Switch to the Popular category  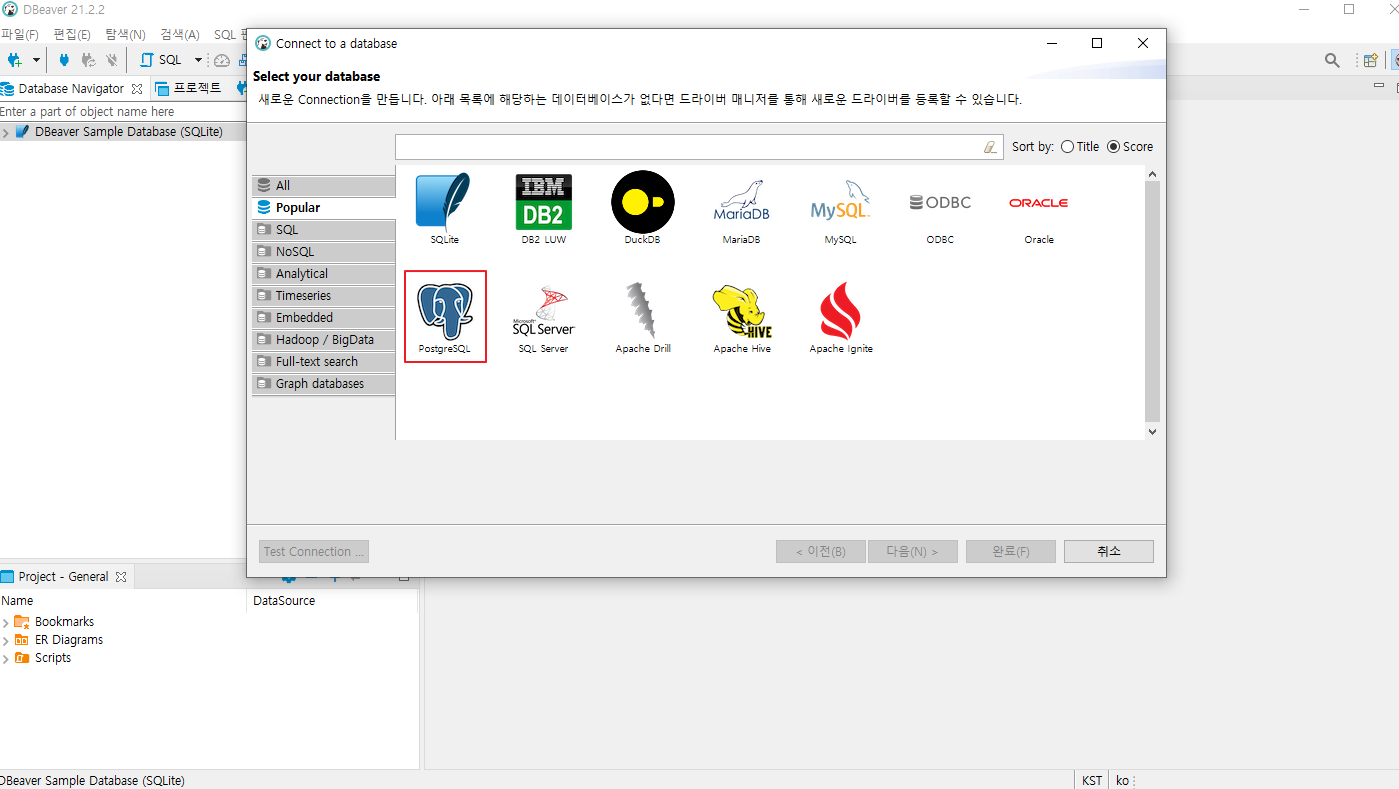324,208
